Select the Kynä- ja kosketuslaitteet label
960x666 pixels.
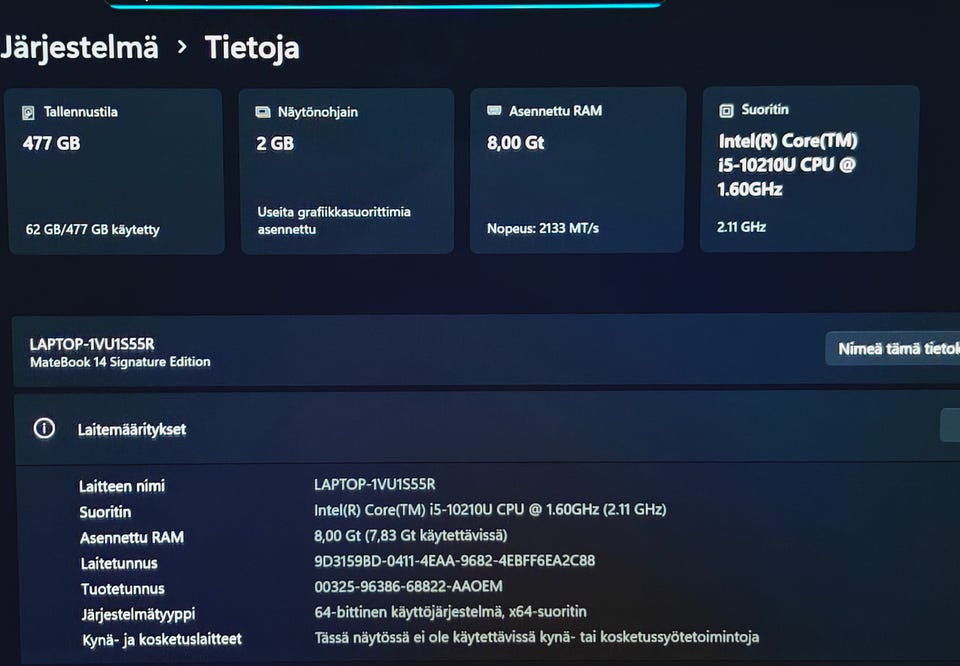coord(162,639)
